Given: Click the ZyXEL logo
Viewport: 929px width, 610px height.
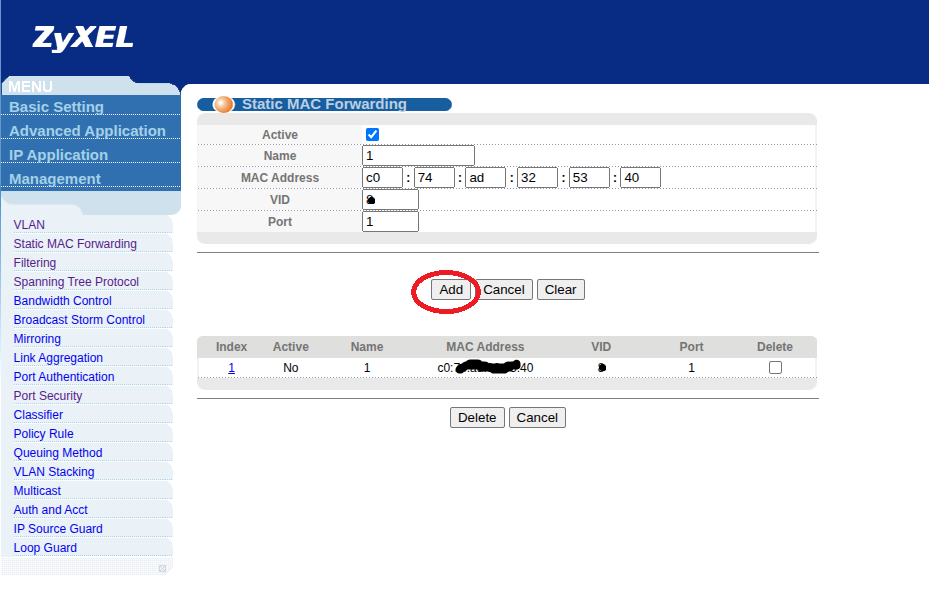Looking at the screenshot, I should [x=83, y=39].
